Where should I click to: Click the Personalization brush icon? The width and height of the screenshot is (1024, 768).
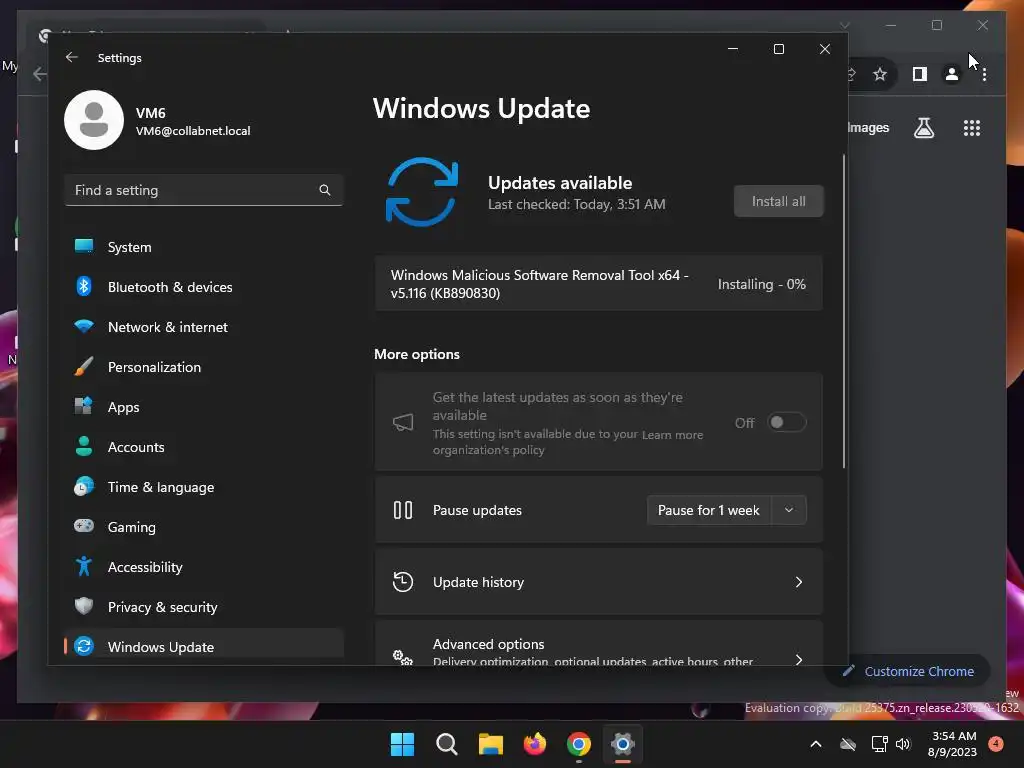[x=84, y=366]
